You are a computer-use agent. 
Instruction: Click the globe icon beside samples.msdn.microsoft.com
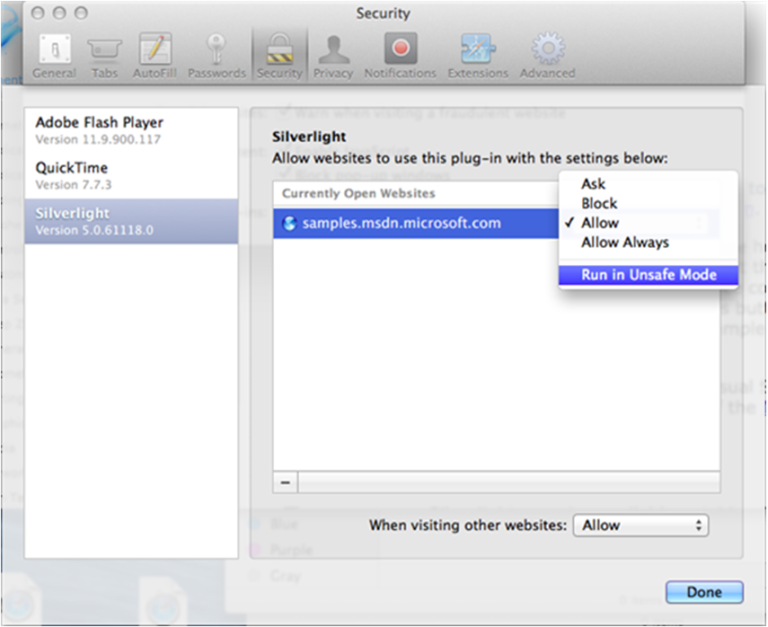[x=289, y=223]
